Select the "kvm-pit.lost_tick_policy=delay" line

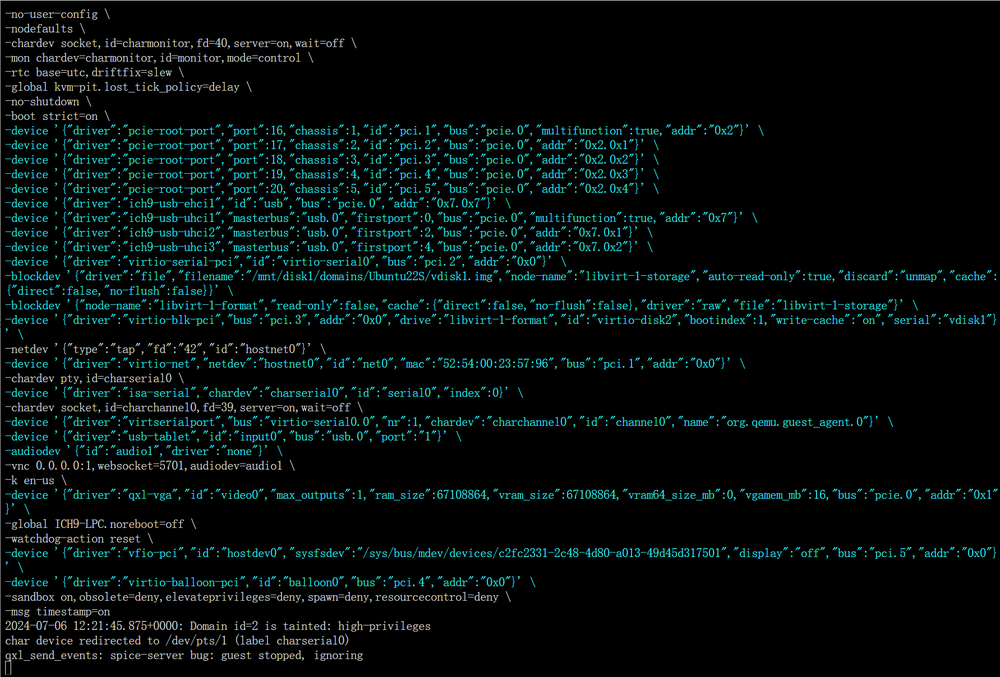[x=128, y=87]
